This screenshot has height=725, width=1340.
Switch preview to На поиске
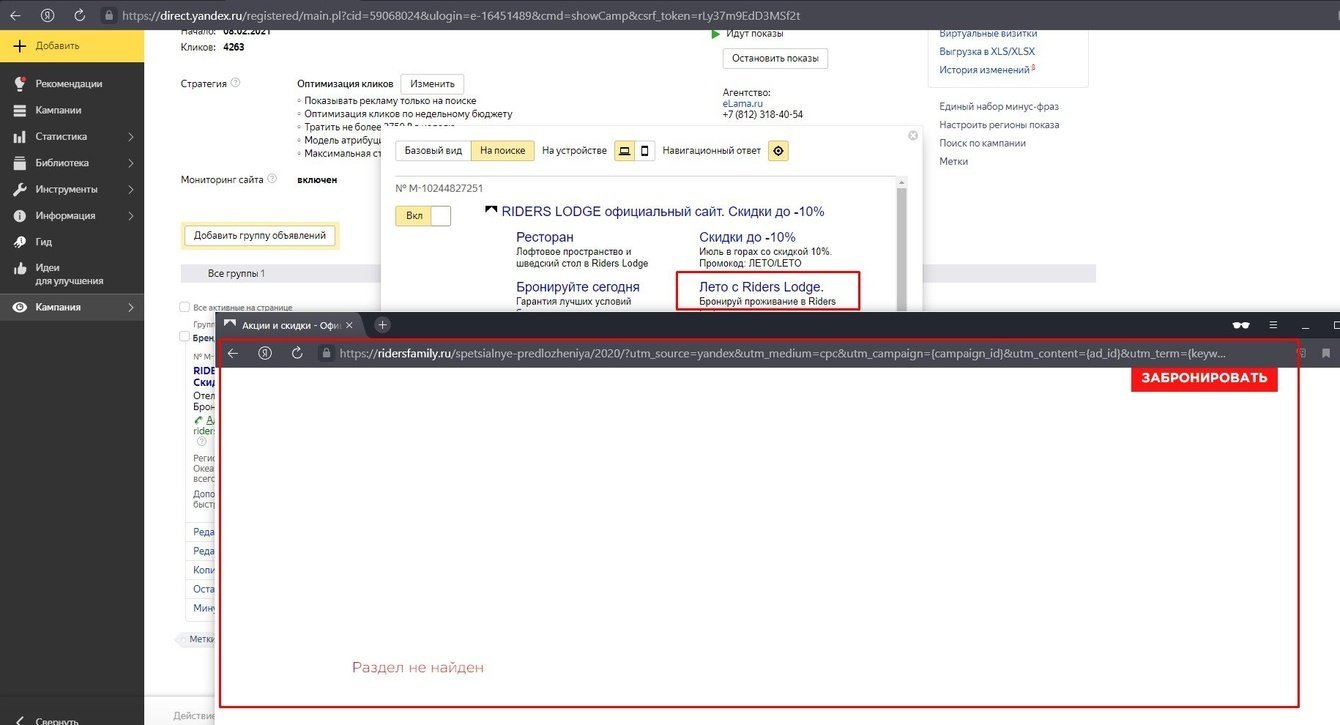click(502, 151)
